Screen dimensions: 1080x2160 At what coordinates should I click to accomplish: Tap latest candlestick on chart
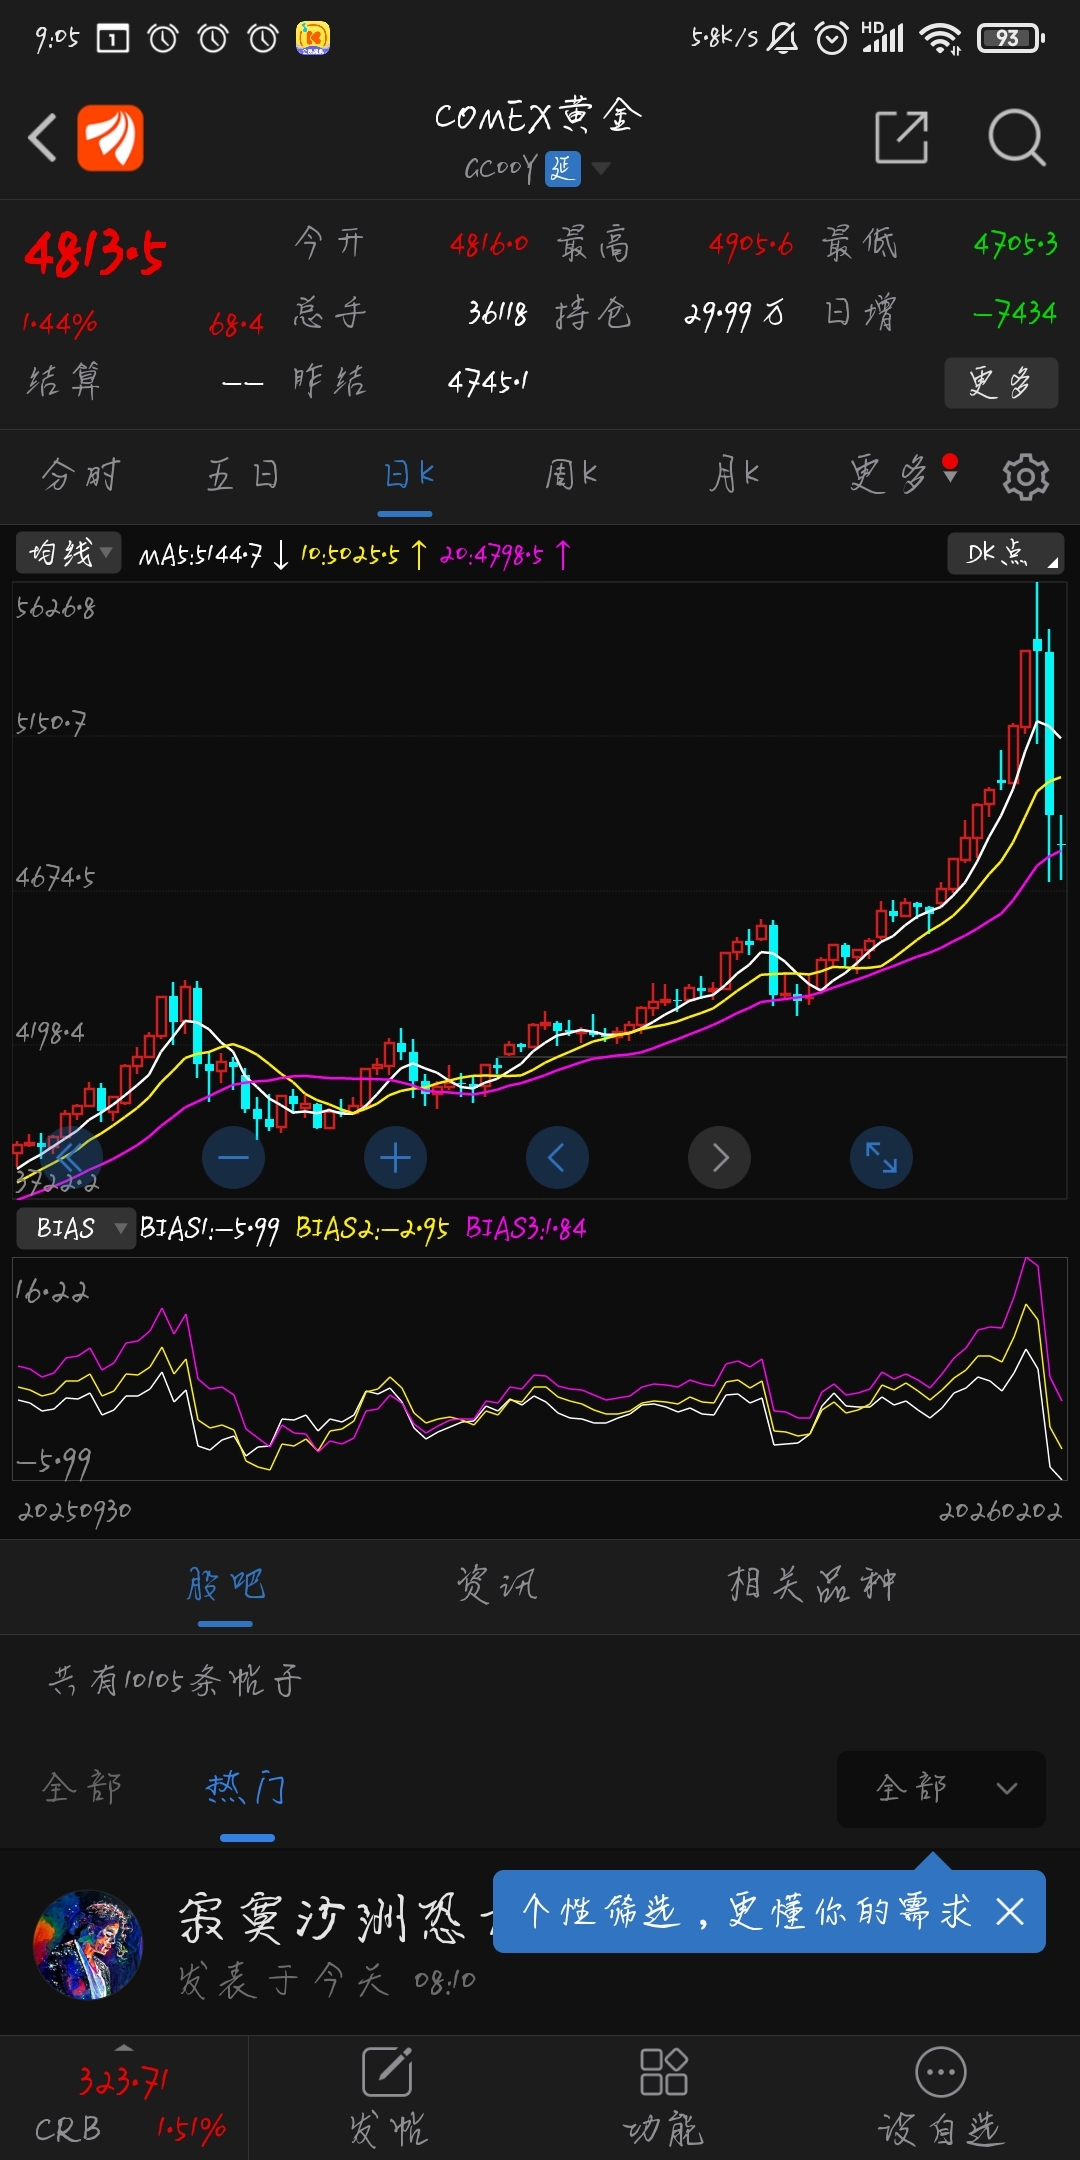coord(1060,848)
